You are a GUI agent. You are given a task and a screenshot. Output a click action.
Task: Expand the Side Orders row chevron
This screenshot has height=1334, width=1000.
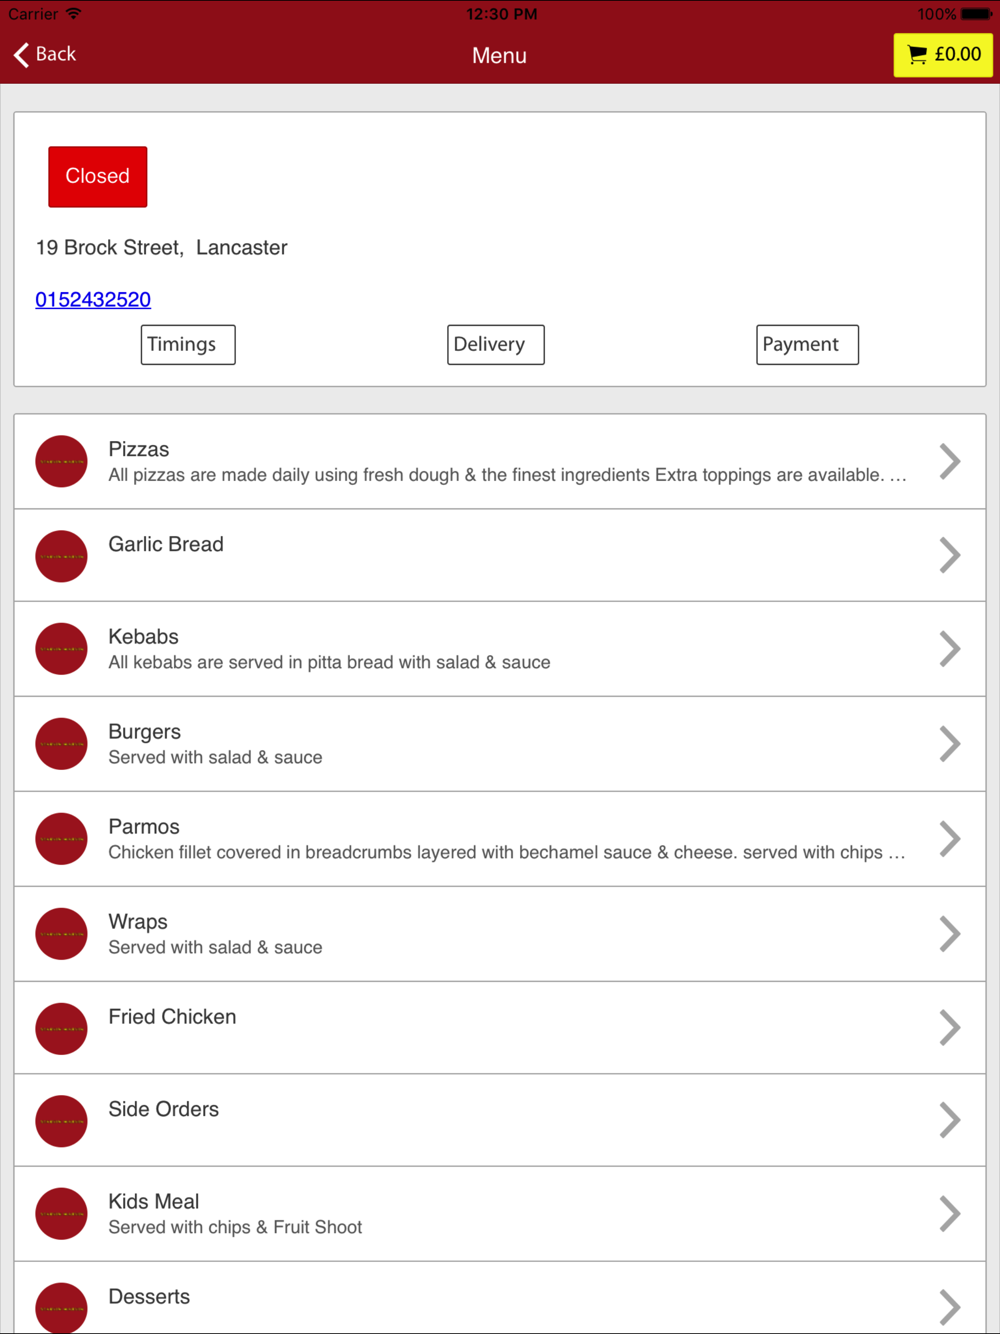pos(950,1120)
